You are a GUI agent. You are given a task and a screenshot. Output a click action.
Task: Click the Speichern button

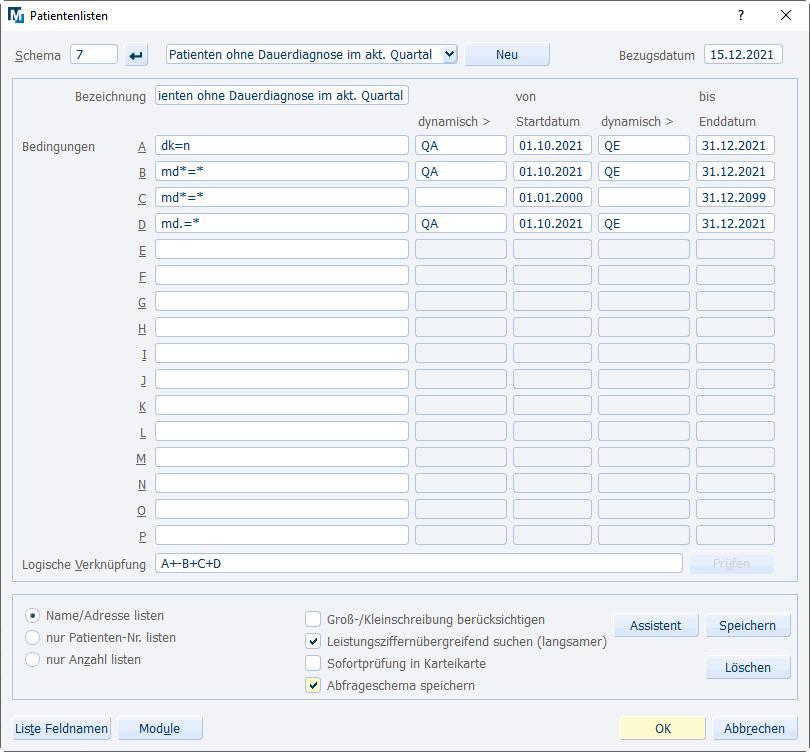pos(747,625)
